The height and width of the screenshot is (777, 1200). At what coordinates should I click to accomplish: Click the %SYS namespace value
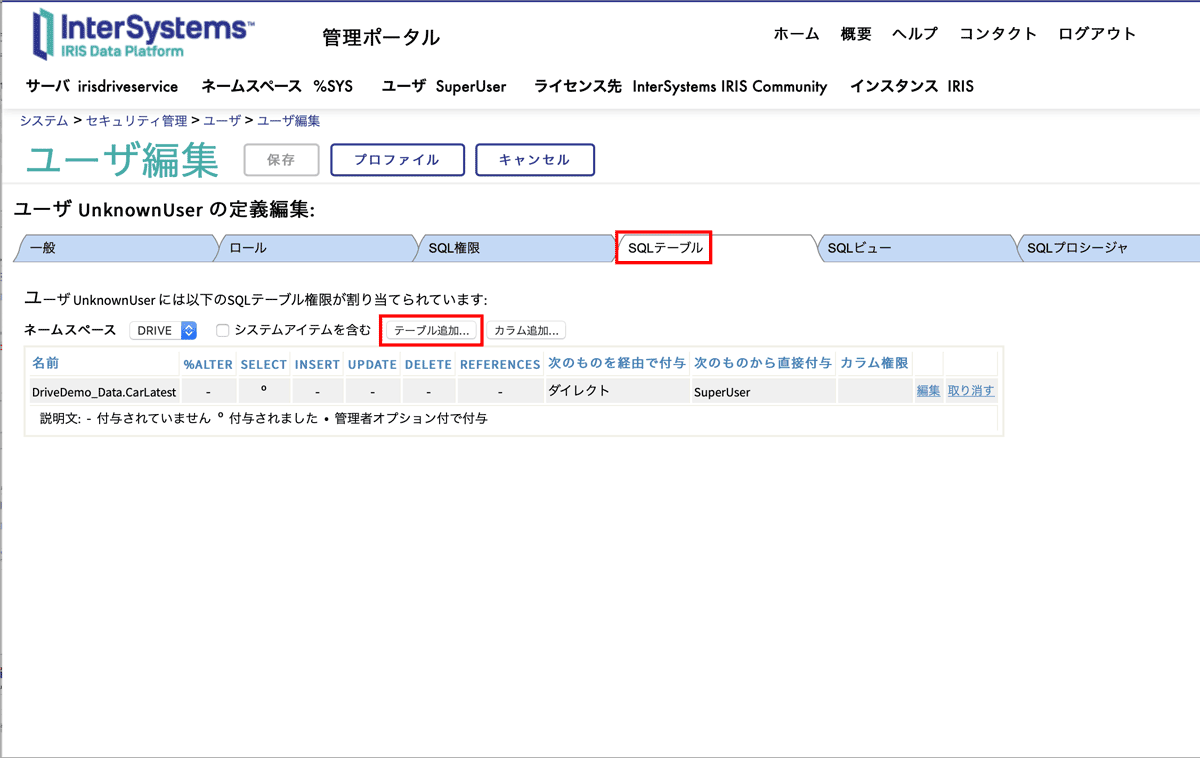(x=333, y=87)
